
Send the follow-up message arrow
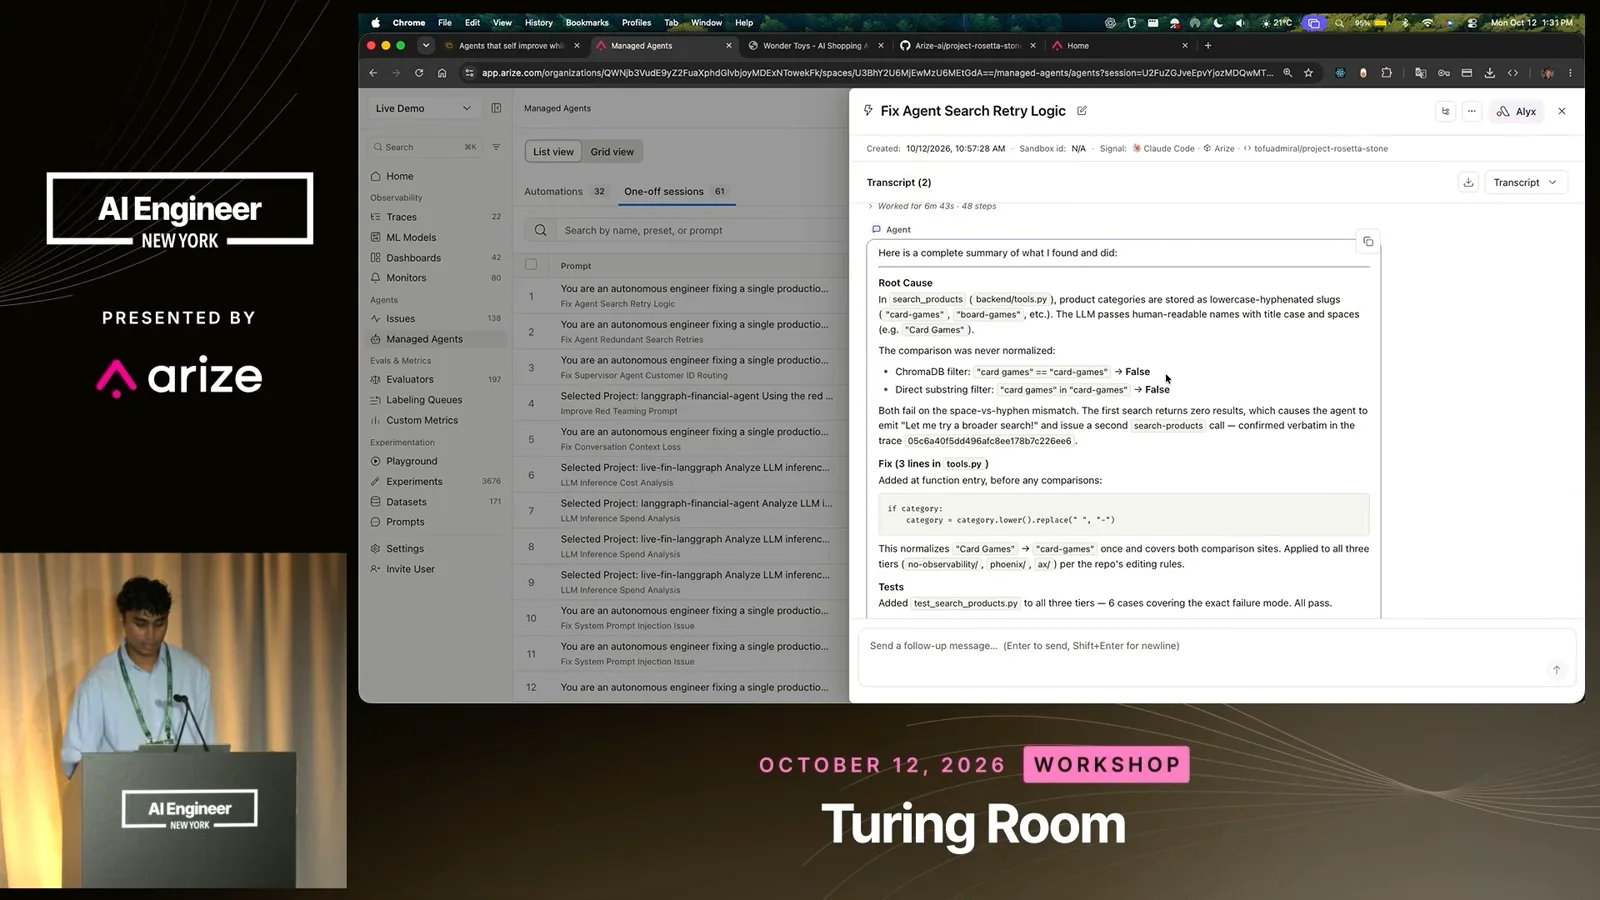(x=1556, y=670)
